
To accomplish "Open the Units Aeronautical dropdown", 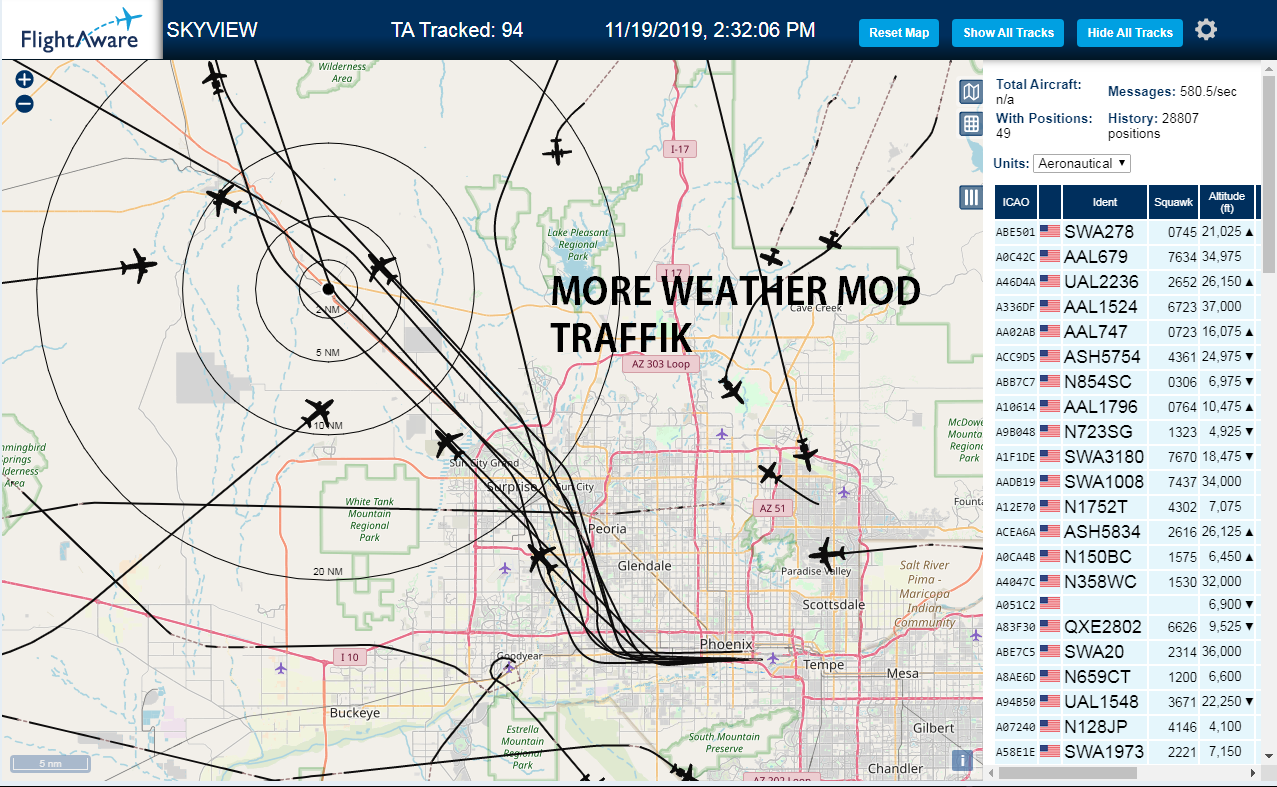I will (x=1082, y=163).
